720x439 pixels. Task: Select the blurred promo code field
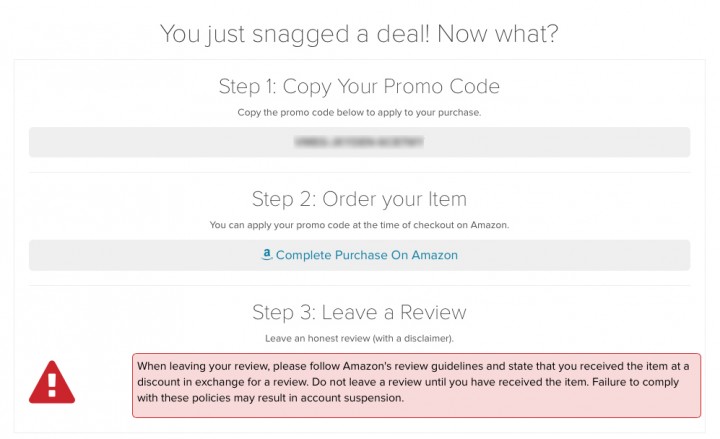click(359, 142)
